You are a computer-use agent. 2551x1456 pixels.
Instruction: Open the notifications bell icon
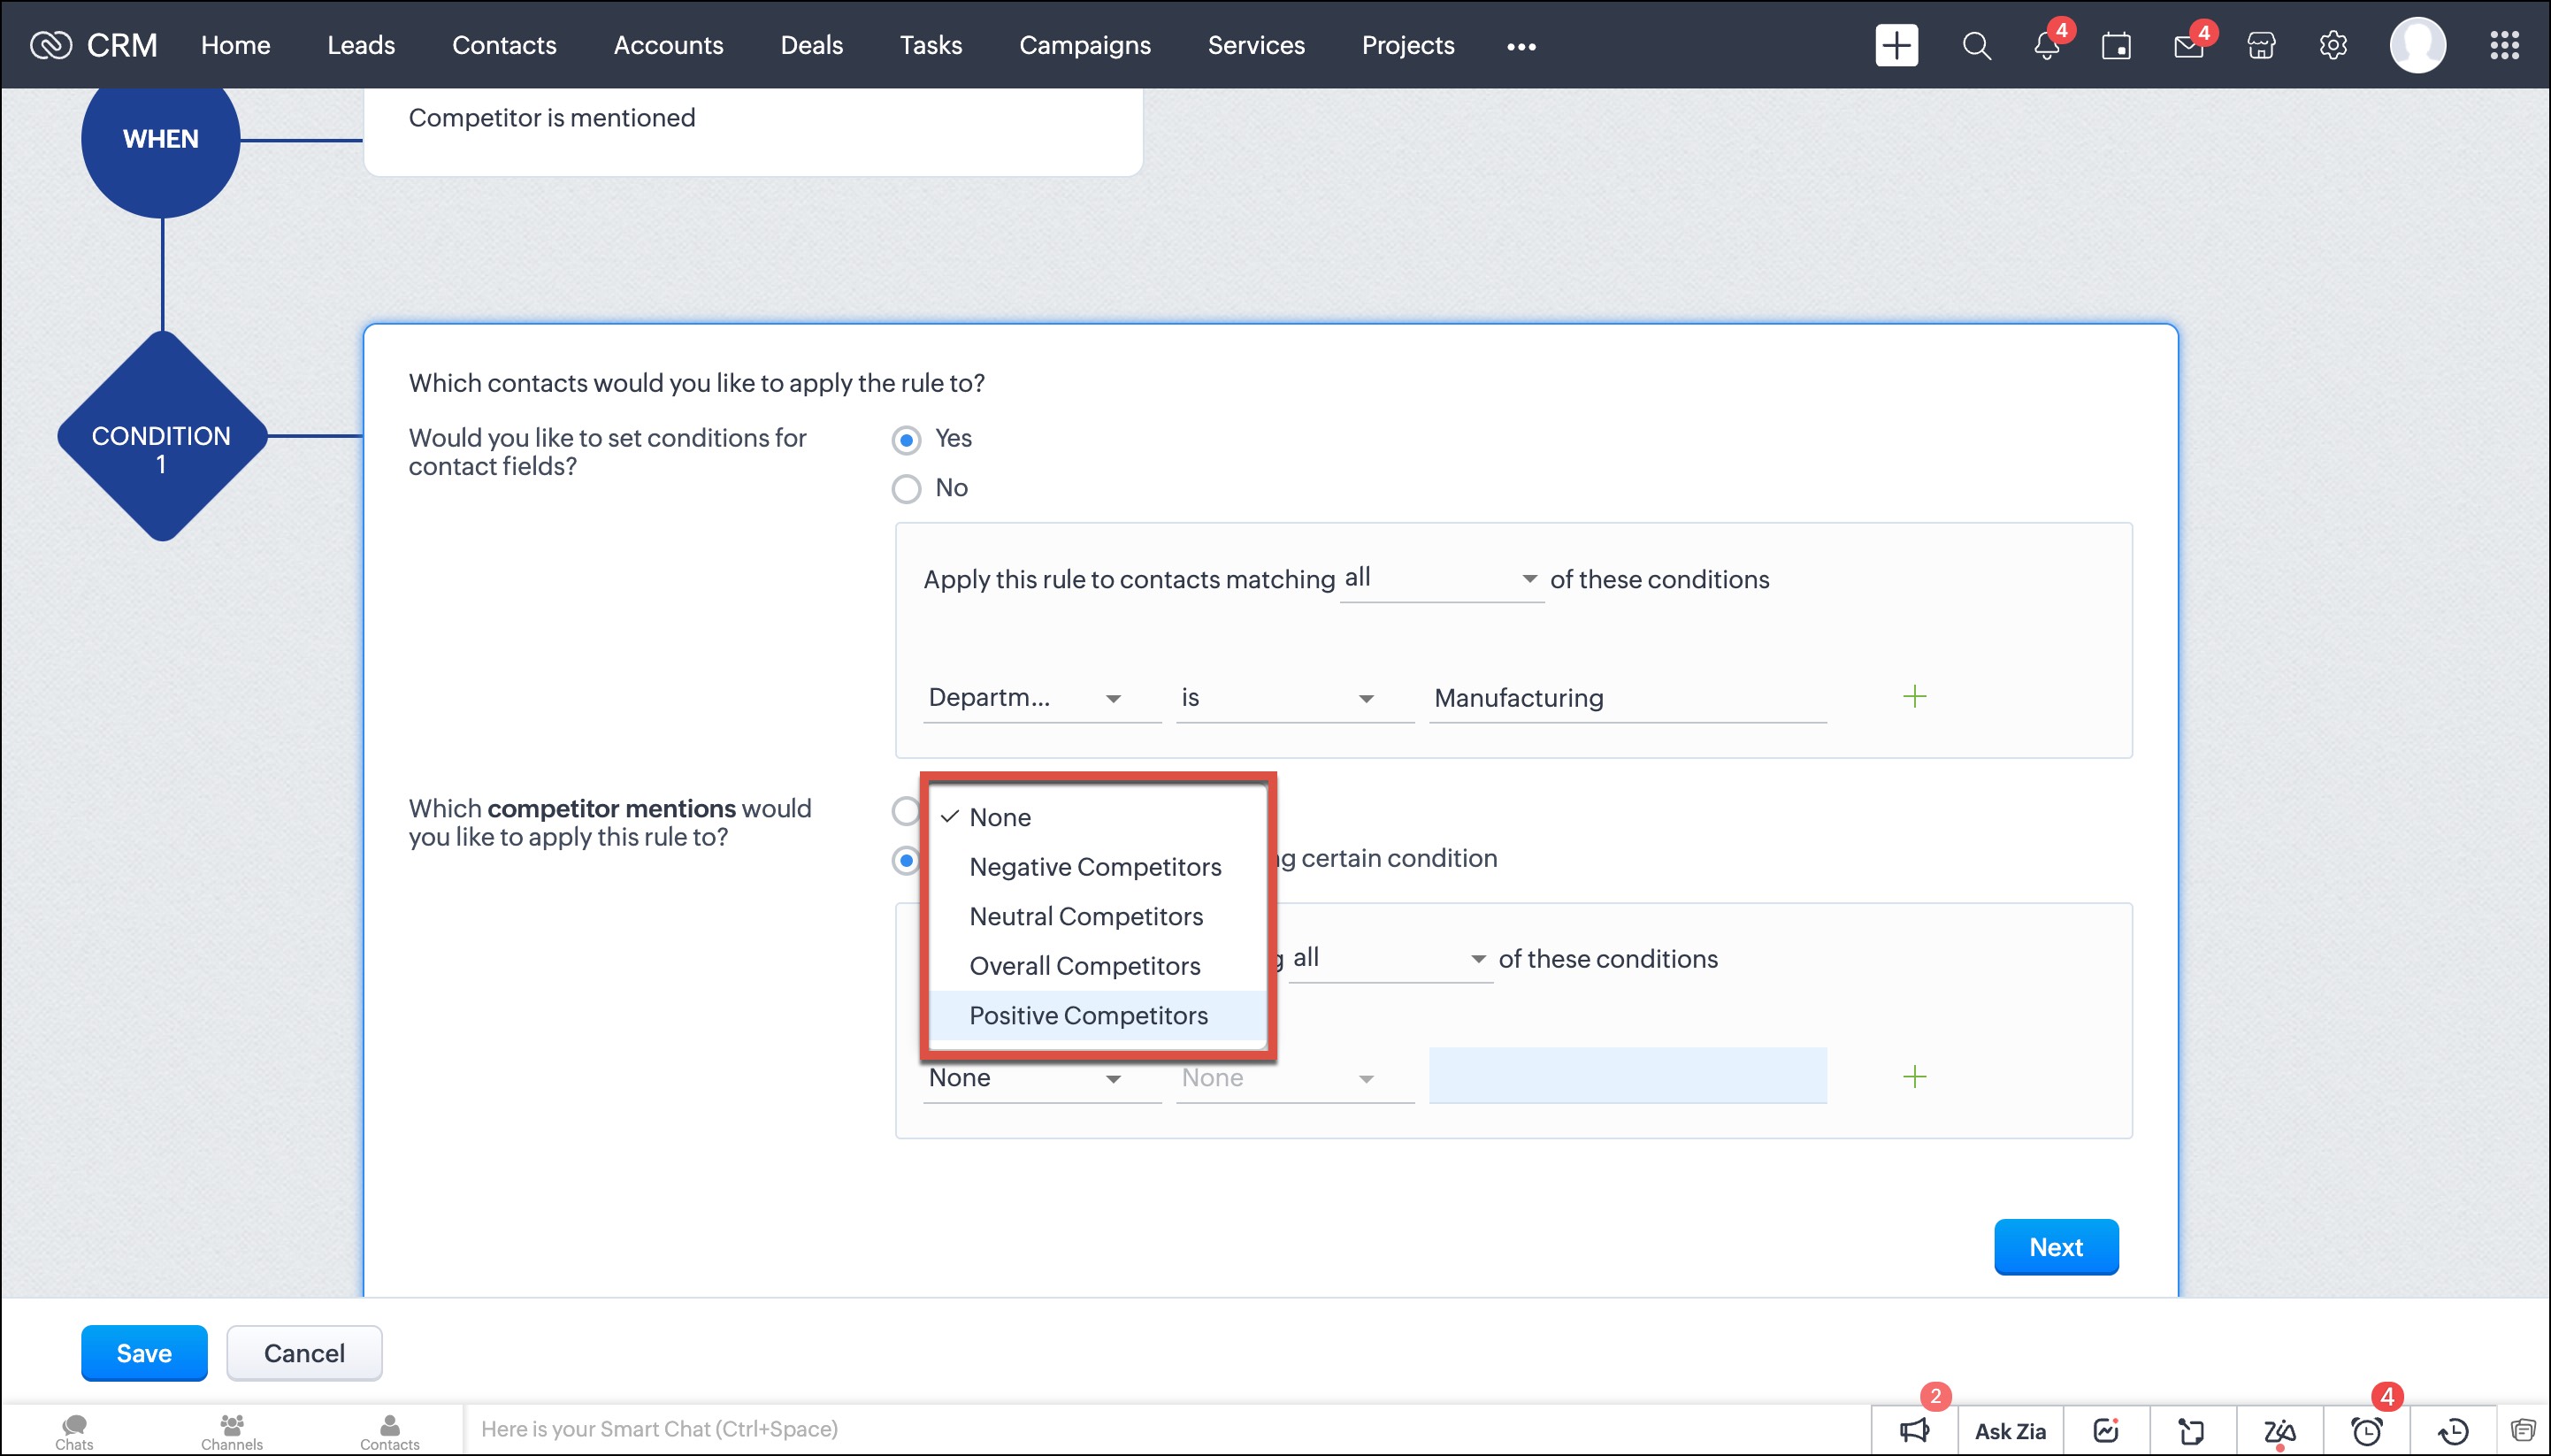tap(2046, 46)
